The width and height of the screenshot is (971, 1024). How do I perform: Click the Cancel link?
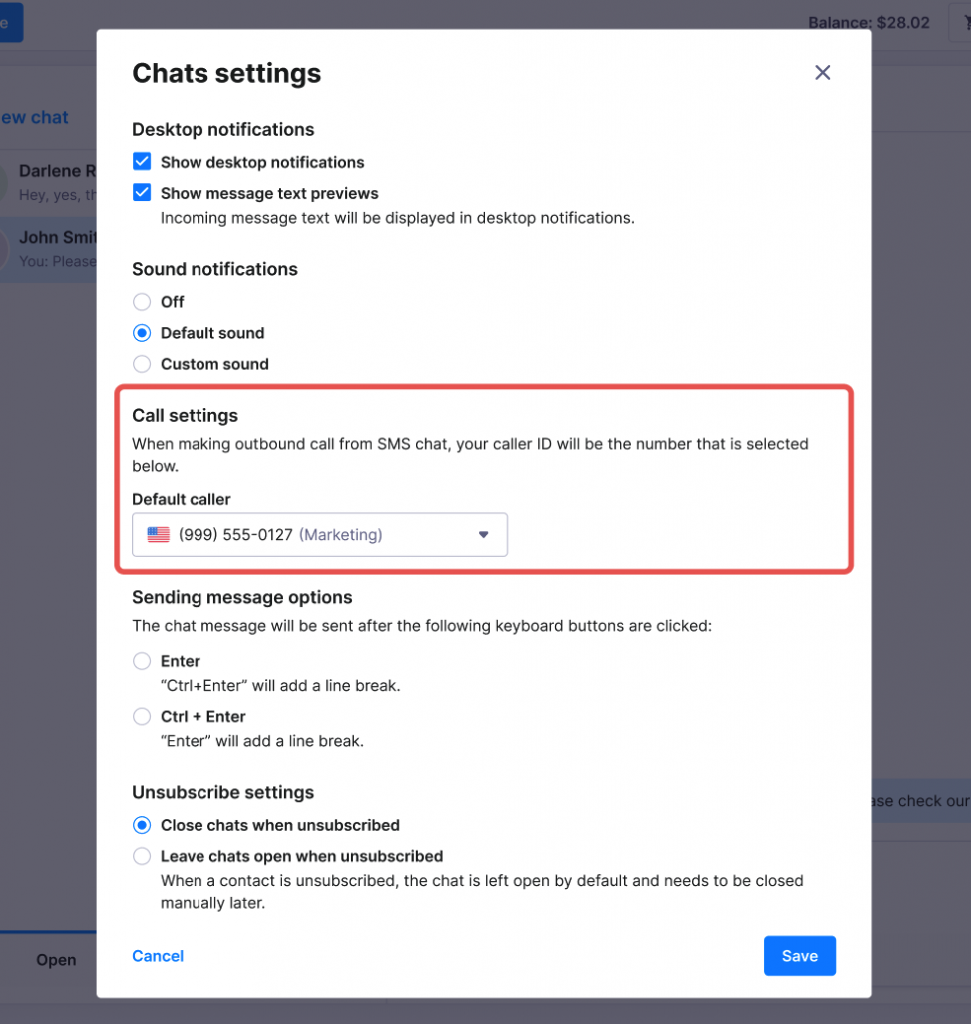click(x=158, y=956)
